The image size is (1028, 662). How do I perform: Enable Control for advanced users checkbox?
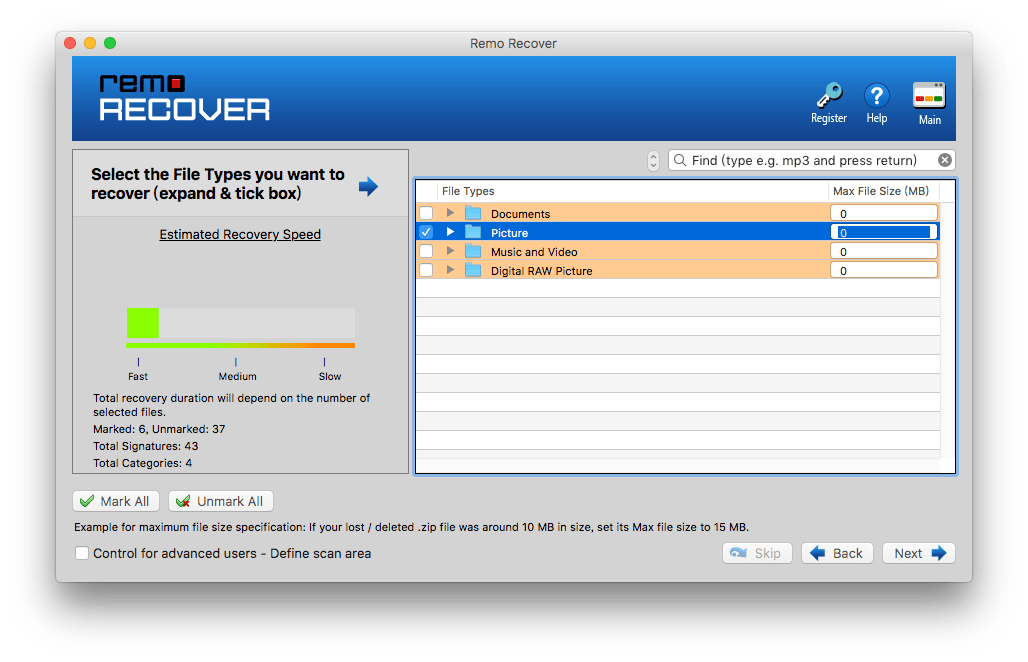tap(82, 553)
